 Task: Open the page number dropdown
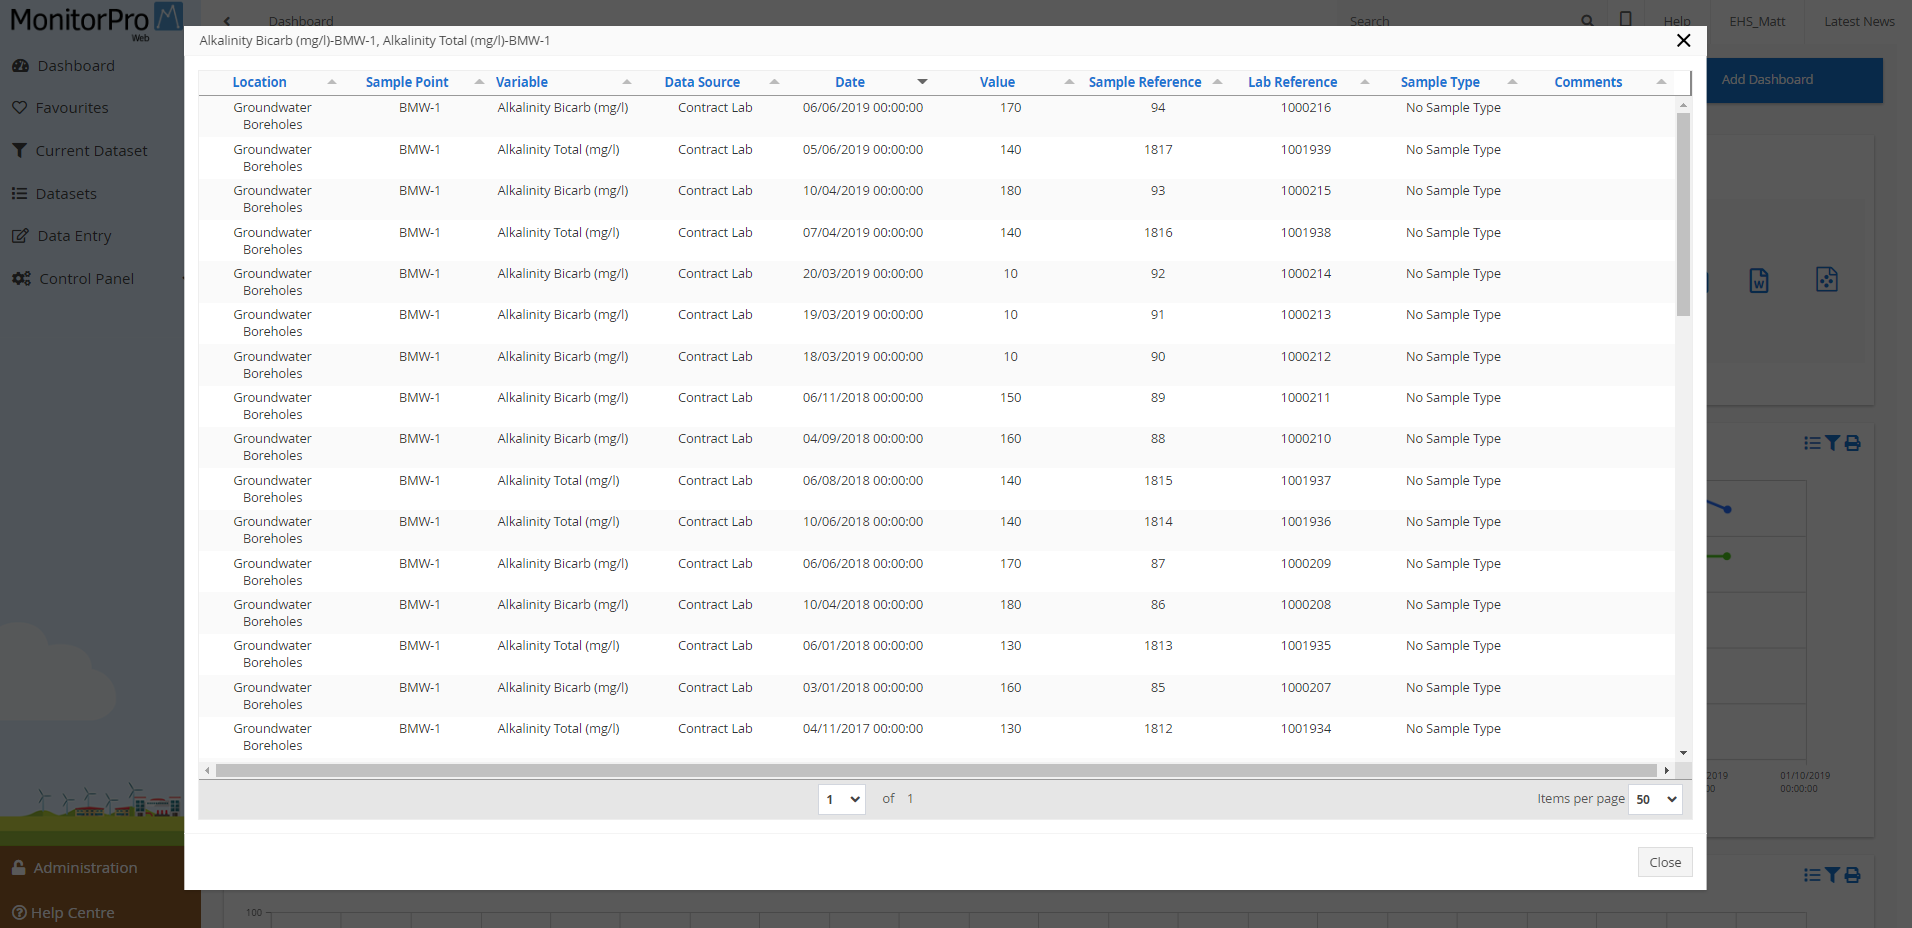click(842, 799)
